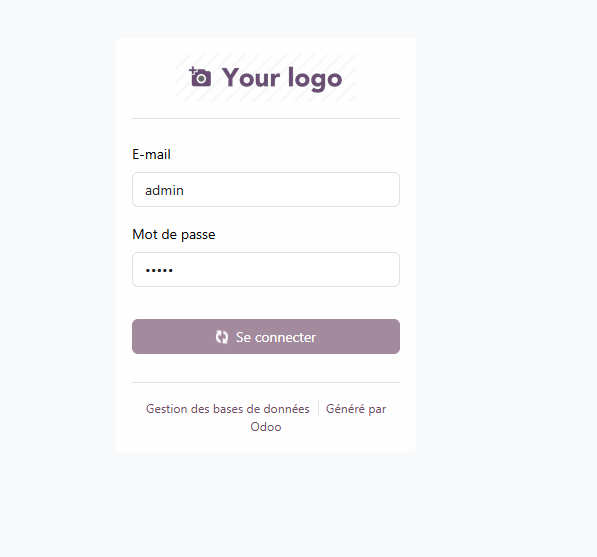Focus the Mot de passe field
This screenshot has width=597, height=557.
266,270
